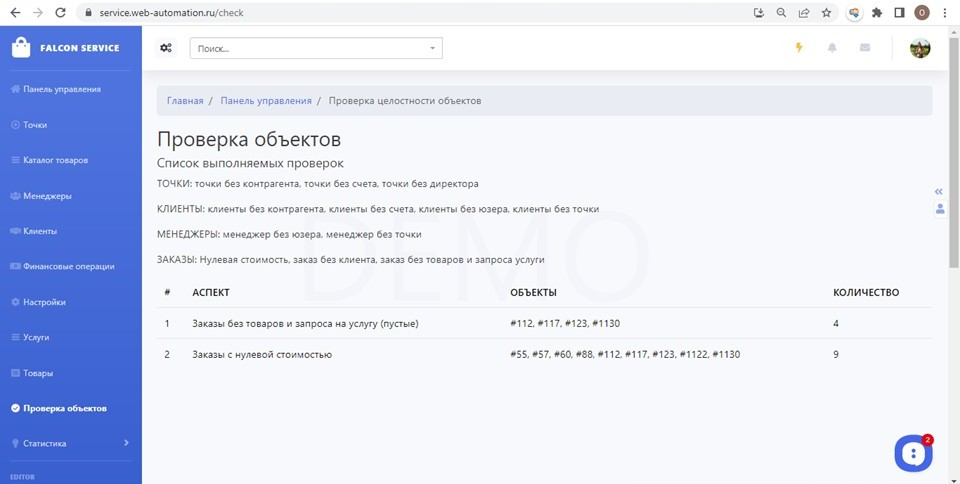Open the gears settings icon near search
The image size is (960, 484).
(165, 48)
